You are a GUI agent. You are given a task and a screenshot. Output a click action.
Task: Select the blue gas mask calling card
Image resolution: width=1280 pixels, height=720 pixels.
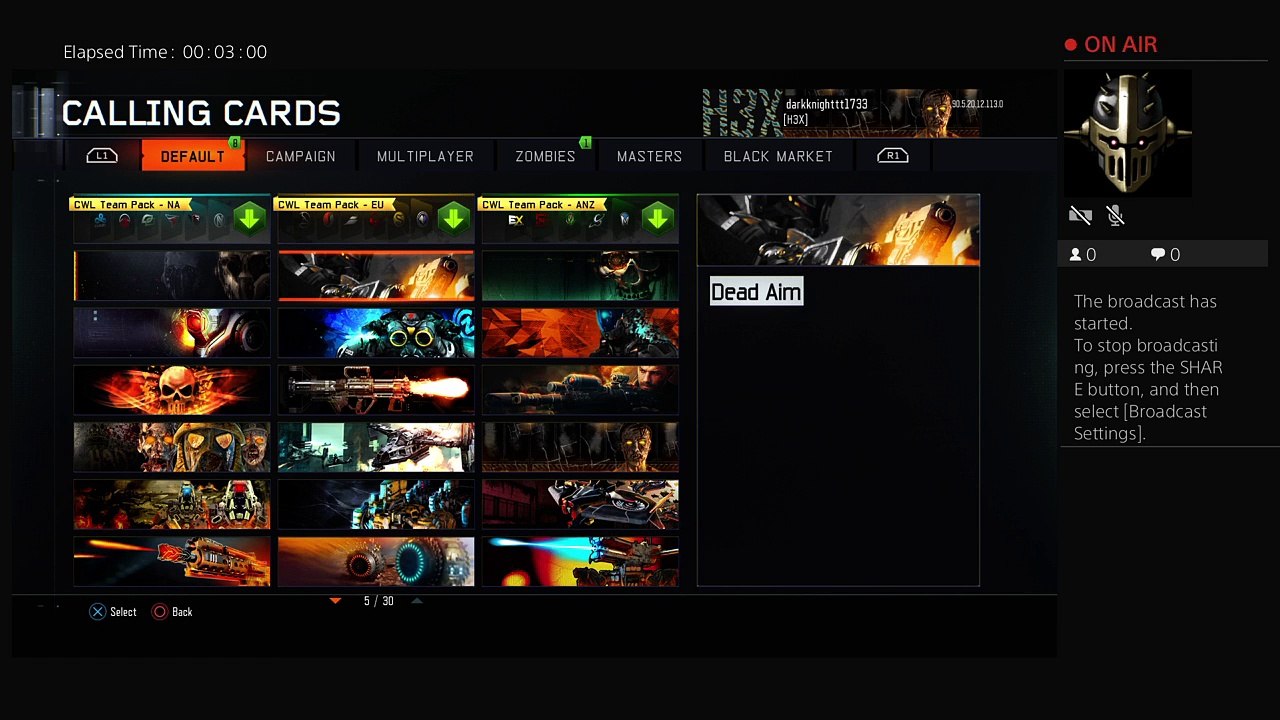point(376,333)
